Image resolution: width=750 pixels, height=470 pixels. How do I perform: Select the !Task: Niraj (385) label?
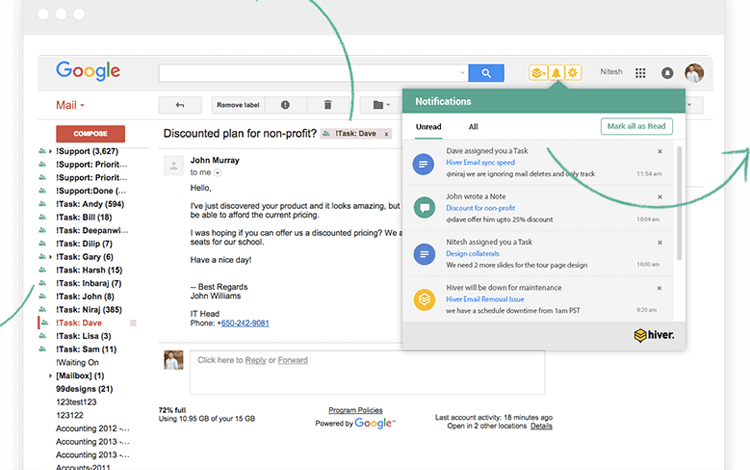88,310
